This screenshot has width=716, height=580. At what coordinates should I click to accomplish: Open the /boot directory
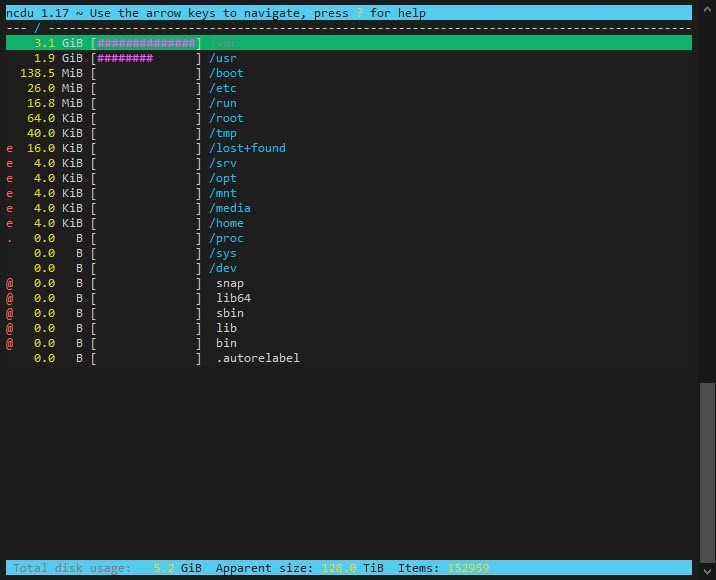(226, 73)
